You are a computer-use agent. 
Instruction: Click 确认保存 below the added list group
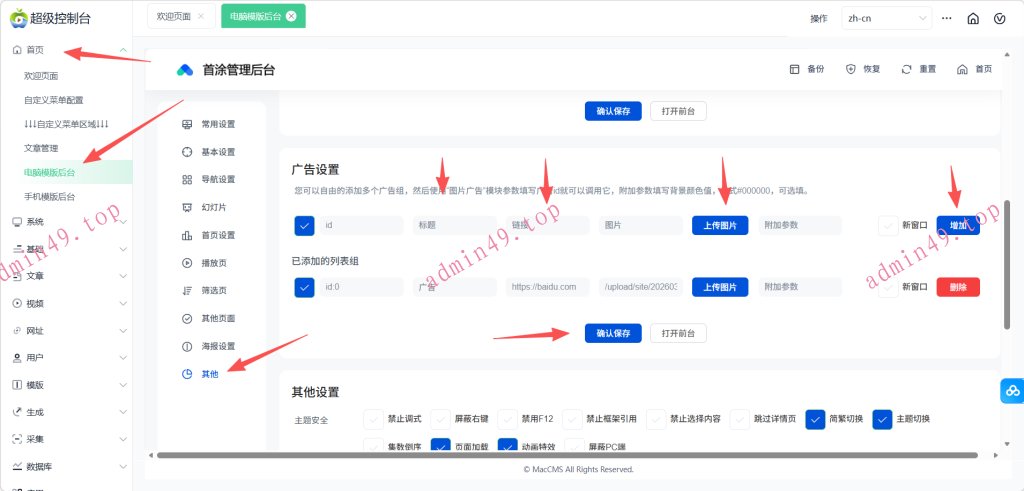(x=612, y=333)
